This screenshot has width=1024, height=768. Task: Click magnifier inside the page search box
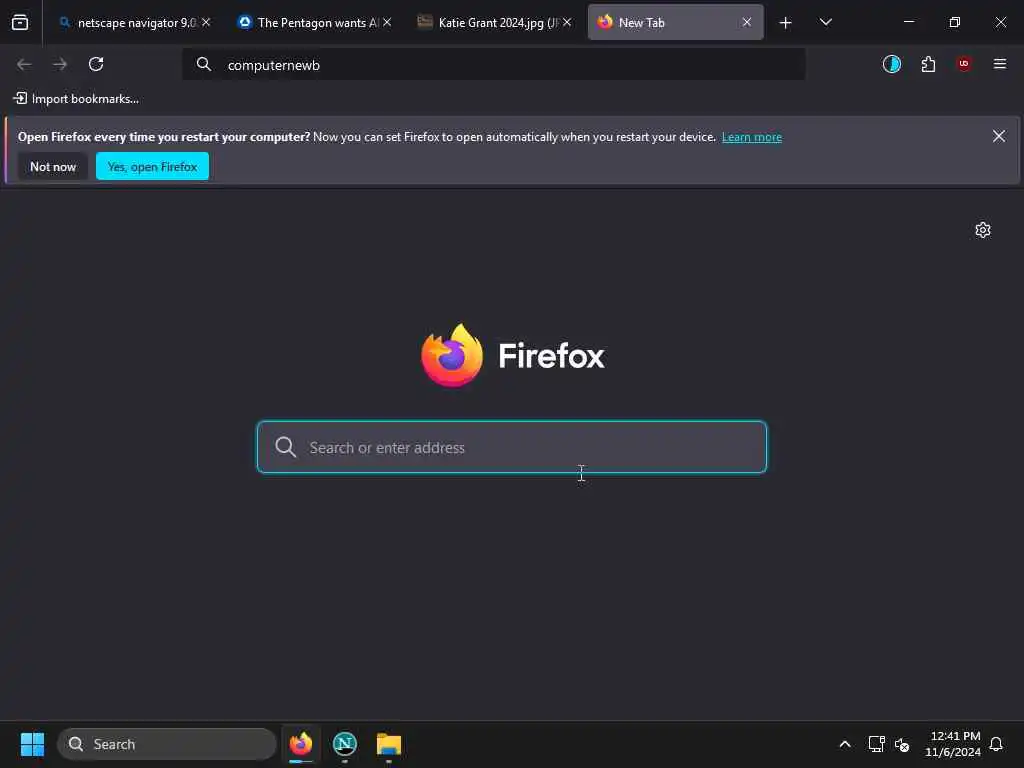coord(285,447)
